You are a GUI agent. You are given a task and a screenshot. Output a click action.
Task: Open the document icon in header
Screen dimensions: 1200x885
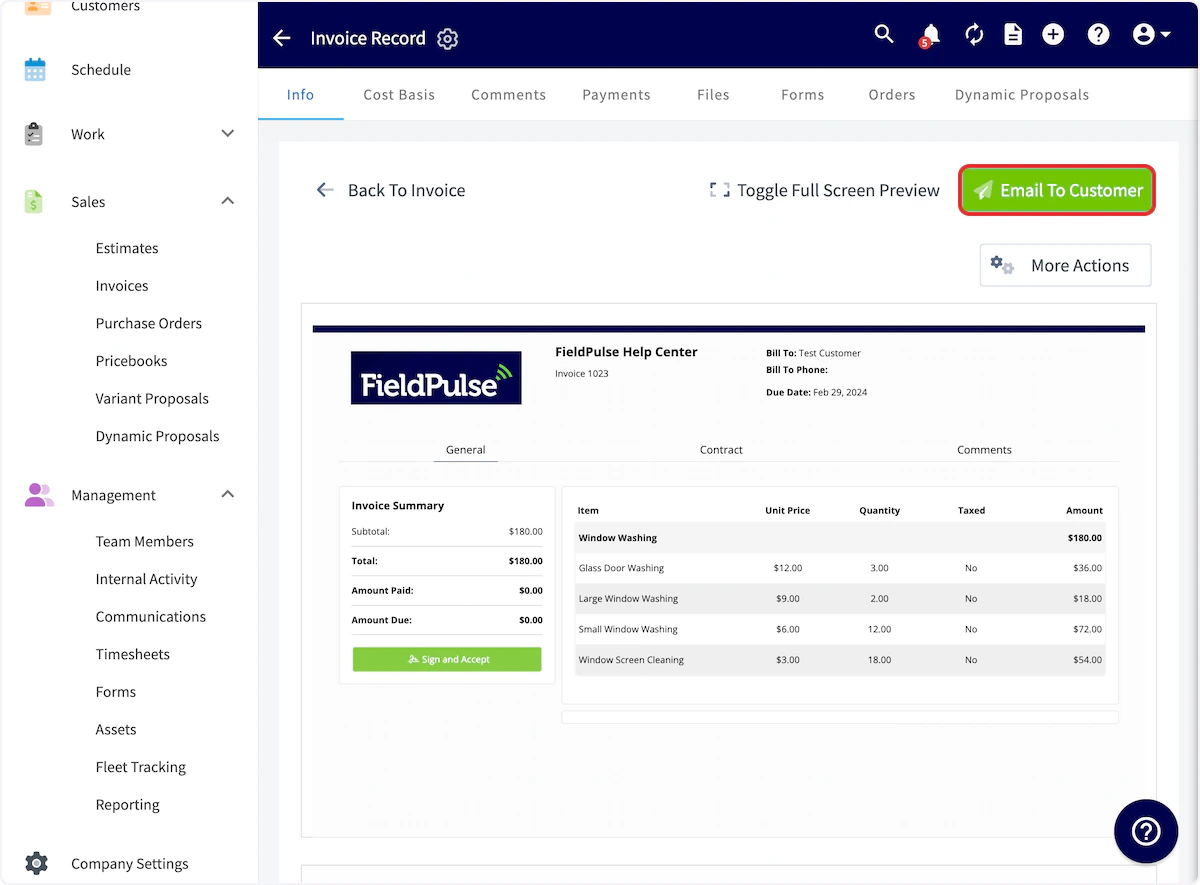[x=1013, y=35]
